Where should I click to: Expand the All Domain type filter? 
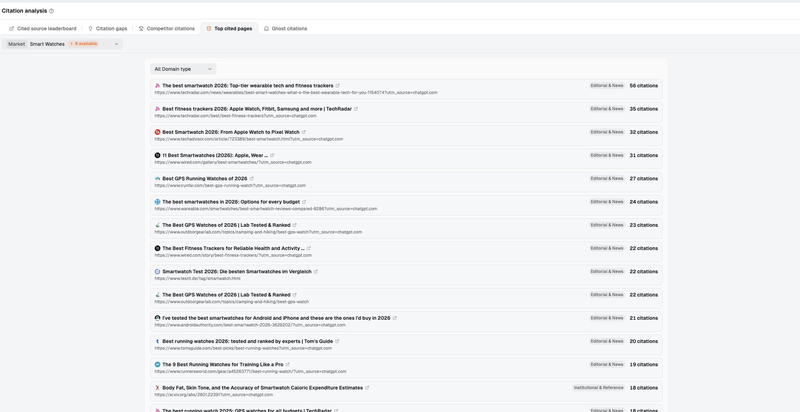[183, 69]
